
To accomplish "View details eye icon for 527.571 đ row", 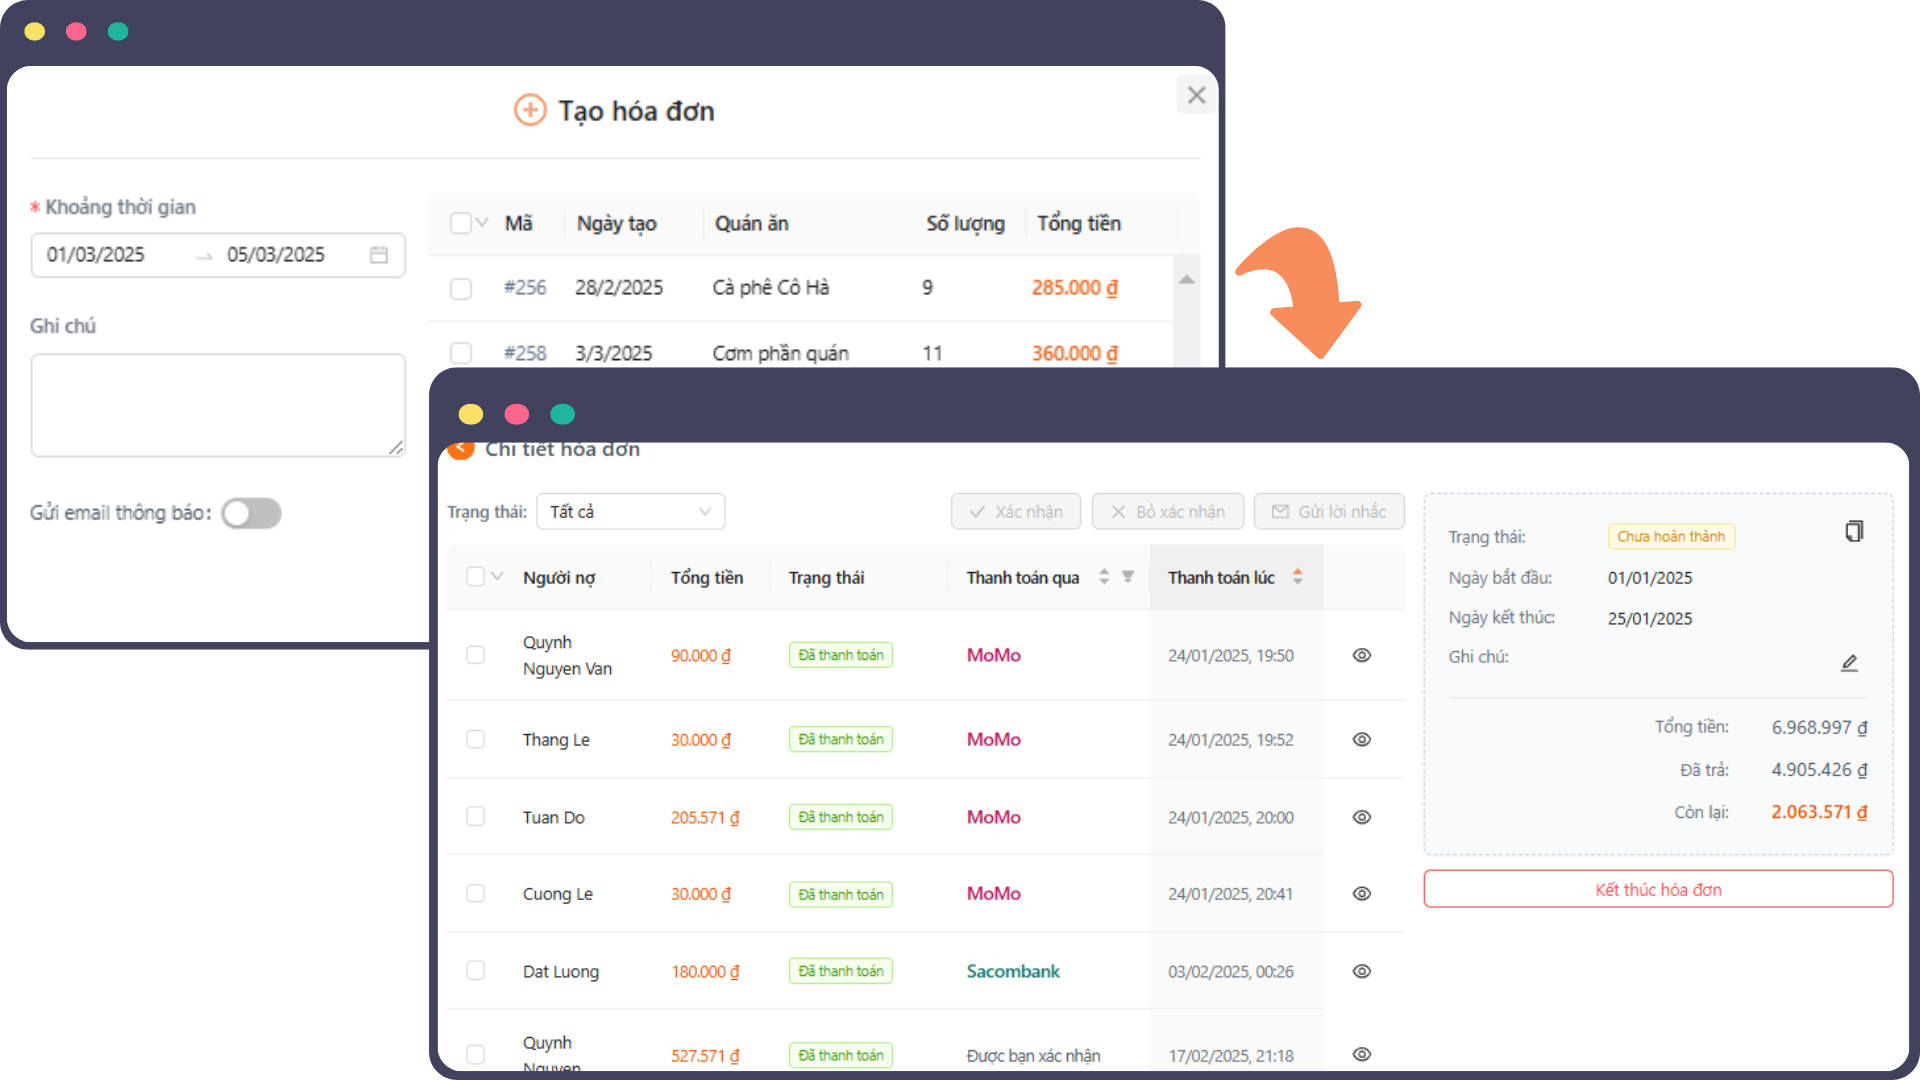I will (x=1362, y=1054).
